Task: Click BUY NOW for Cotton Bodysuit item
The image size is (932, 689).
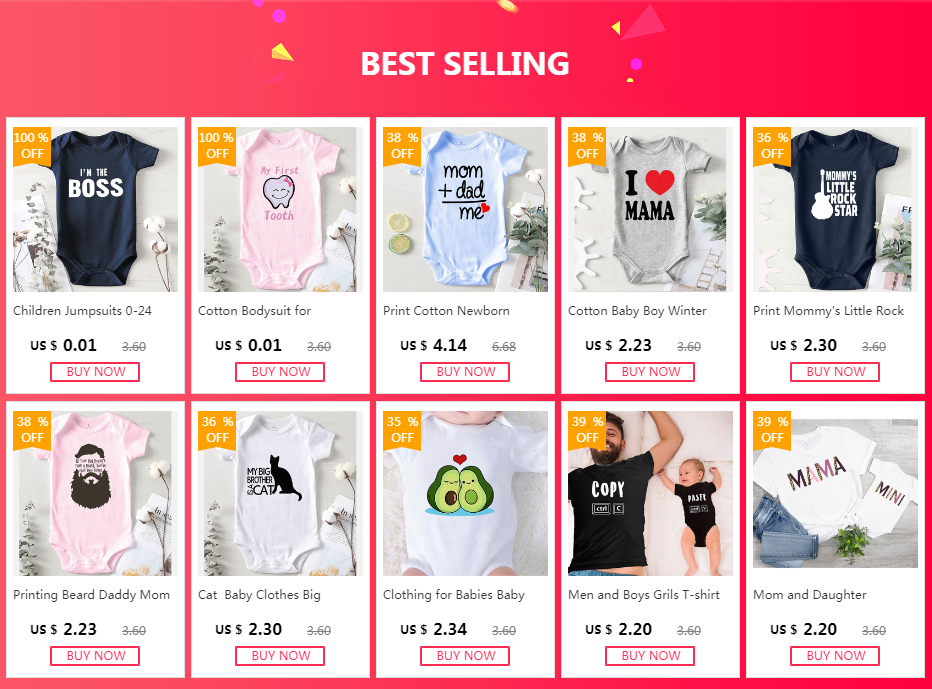Action: (280, 372)
